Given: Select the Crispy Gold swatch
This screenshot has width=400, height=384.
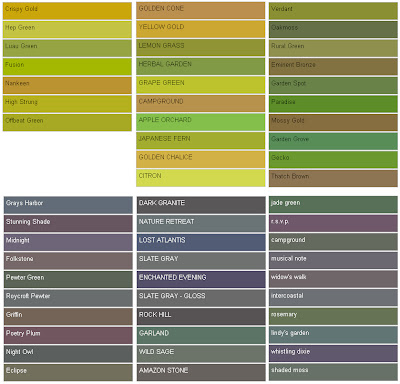Looking at the screenshot, I should (x=67, y=11).
